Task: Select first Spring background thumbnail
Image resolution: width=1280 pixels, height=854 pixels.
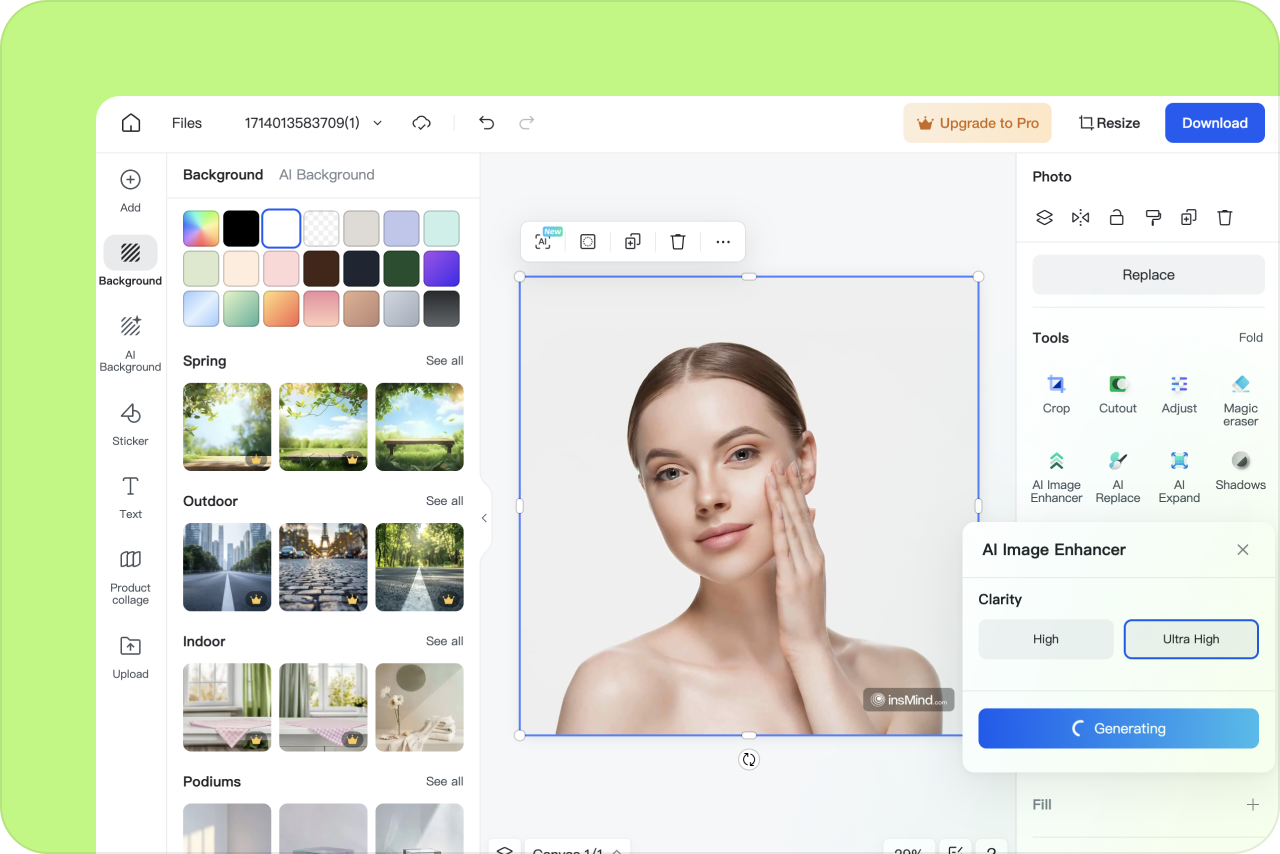Action: [x=227, y=427]
